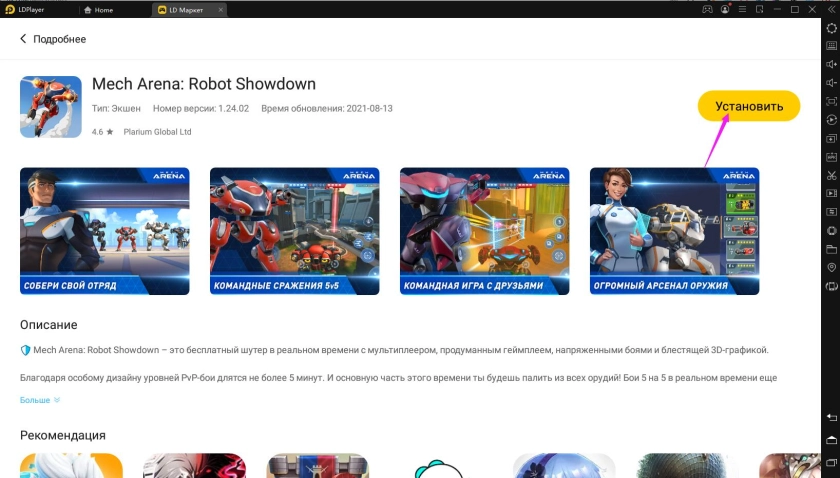Screen dimensions: 840x478
Task: Take a screenshot with scissors icon
Action: [831, 175]
